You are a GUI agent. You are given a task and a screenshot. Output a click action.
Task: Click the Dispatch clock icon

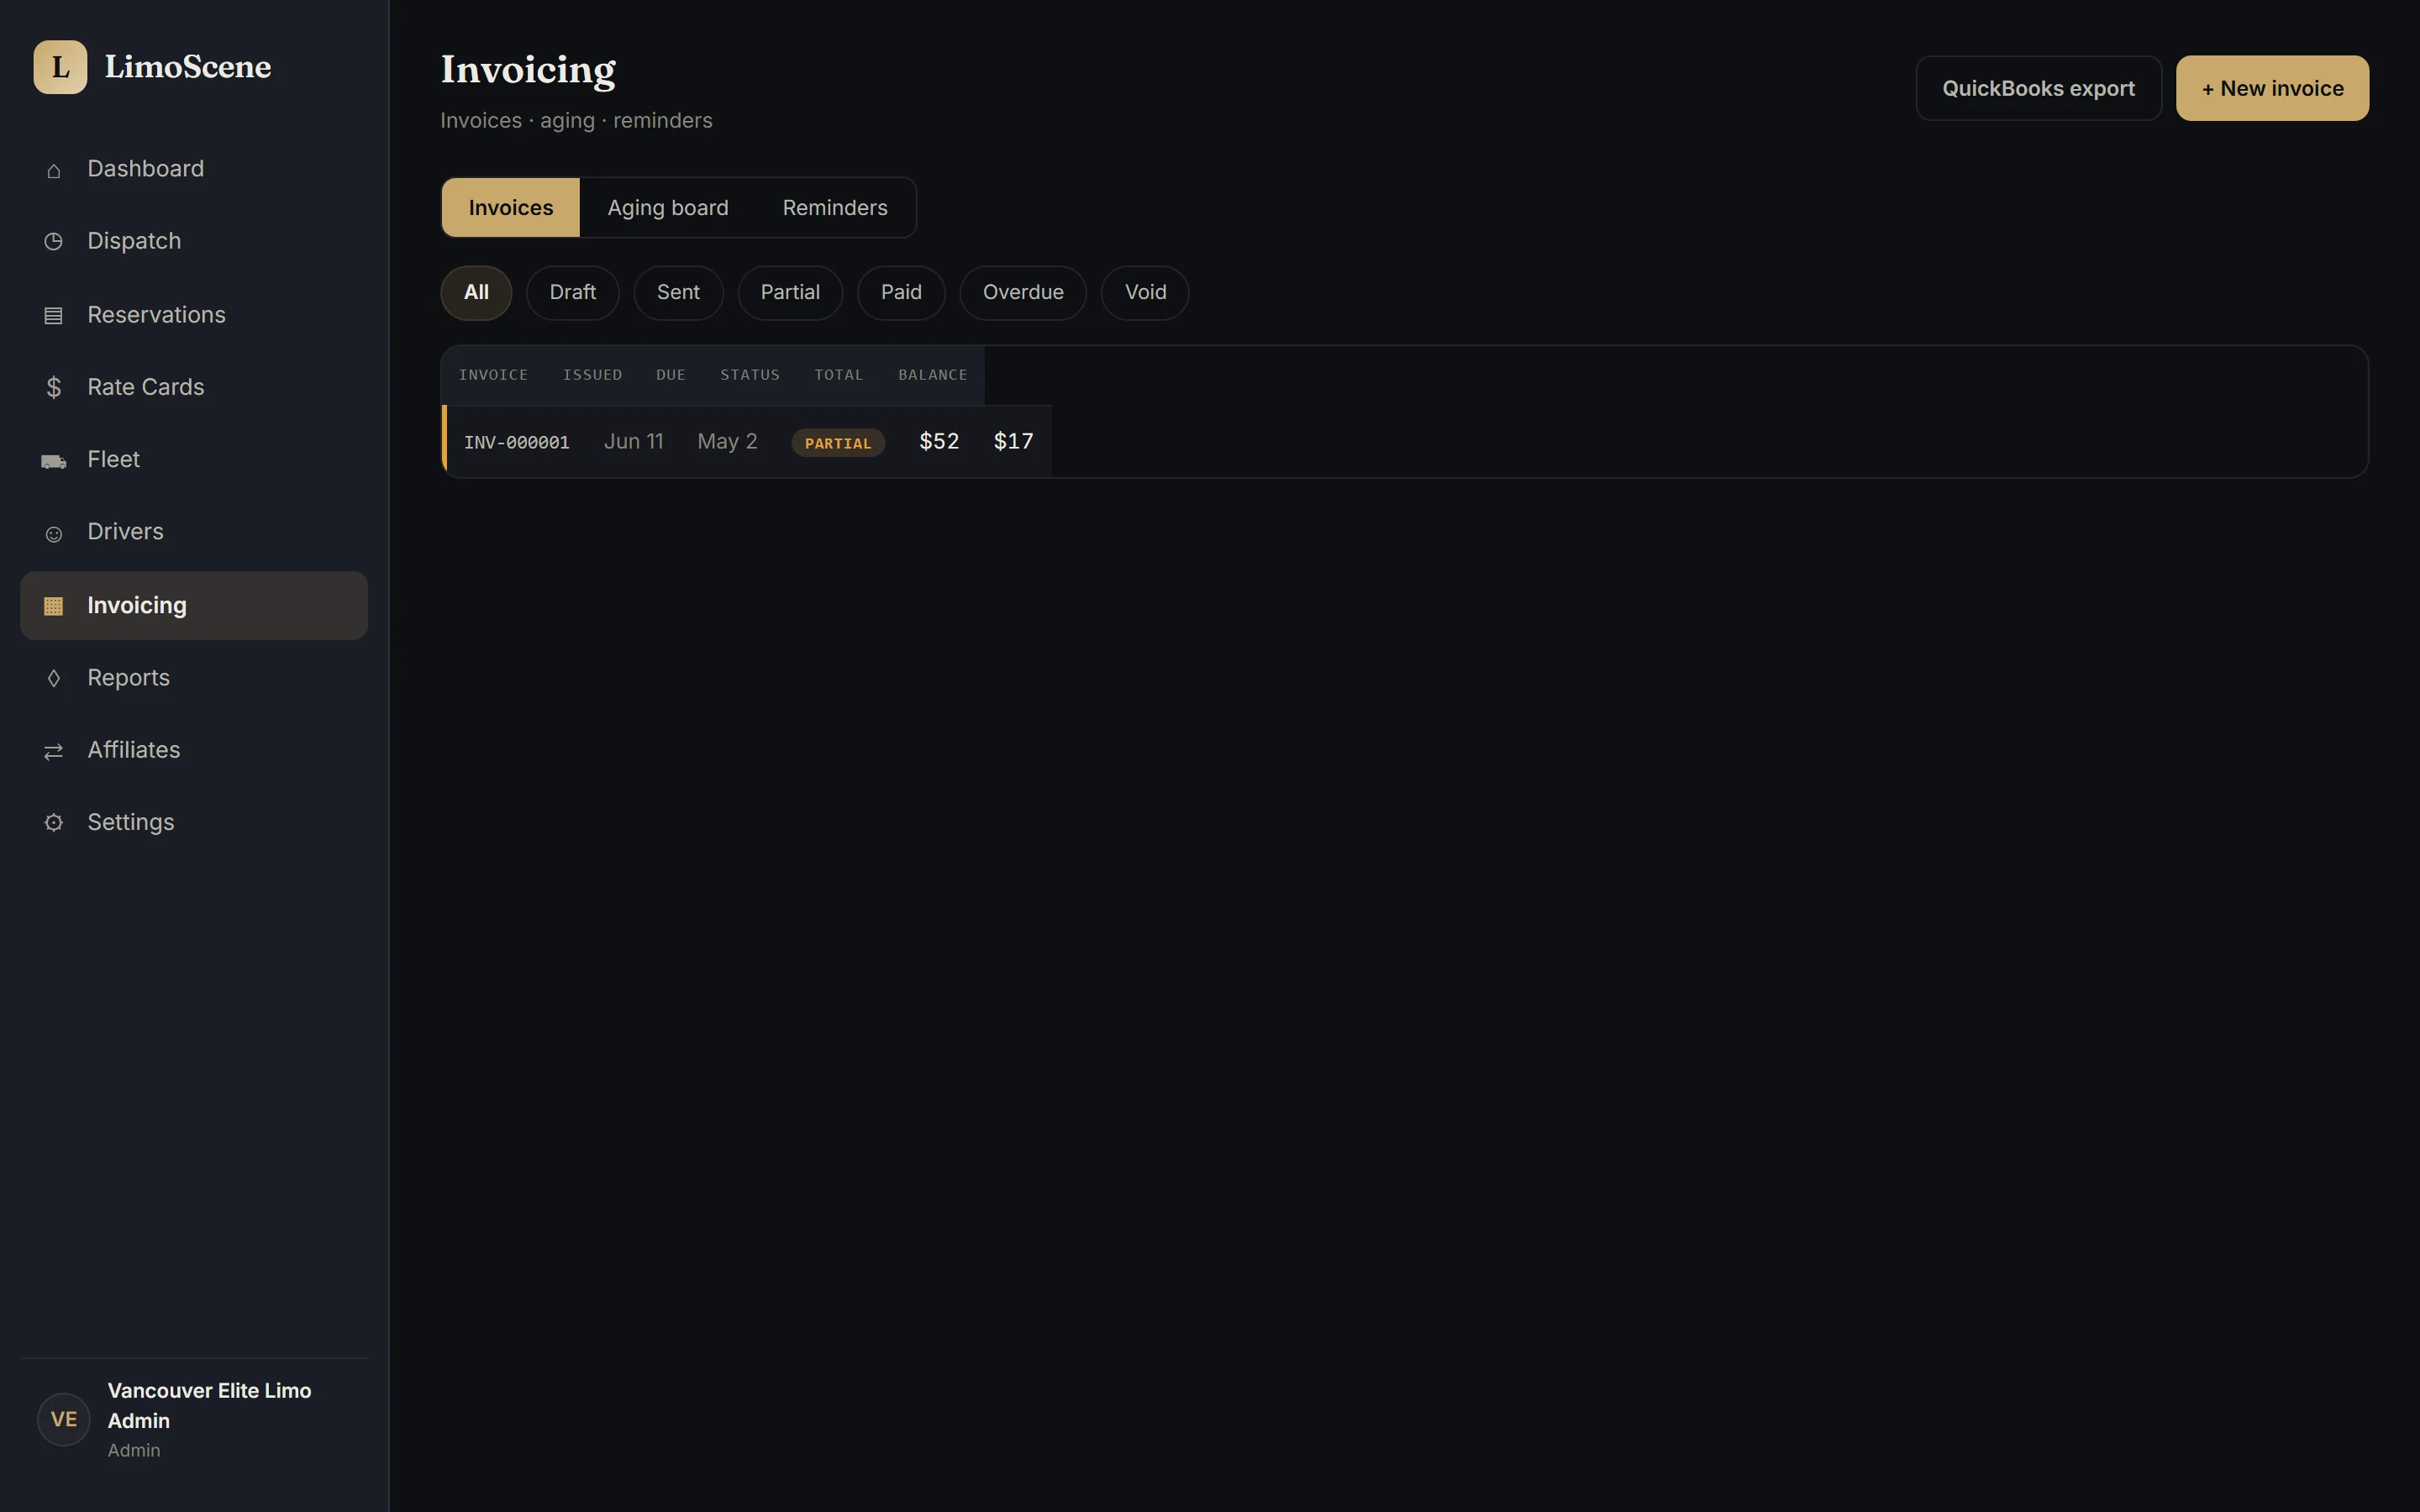(x=54, y=242)
